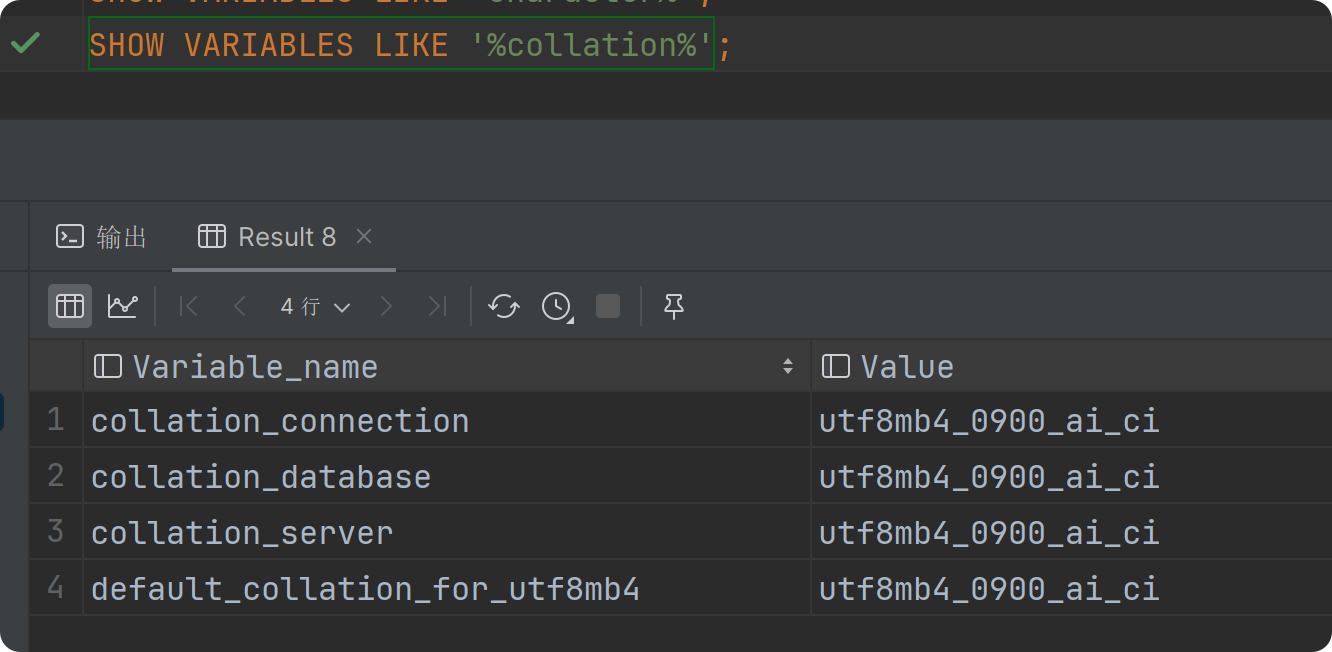The image size is (1332, 652).
Task: Switch to the 输出 output tab
Action: click(x=102, y=237)
